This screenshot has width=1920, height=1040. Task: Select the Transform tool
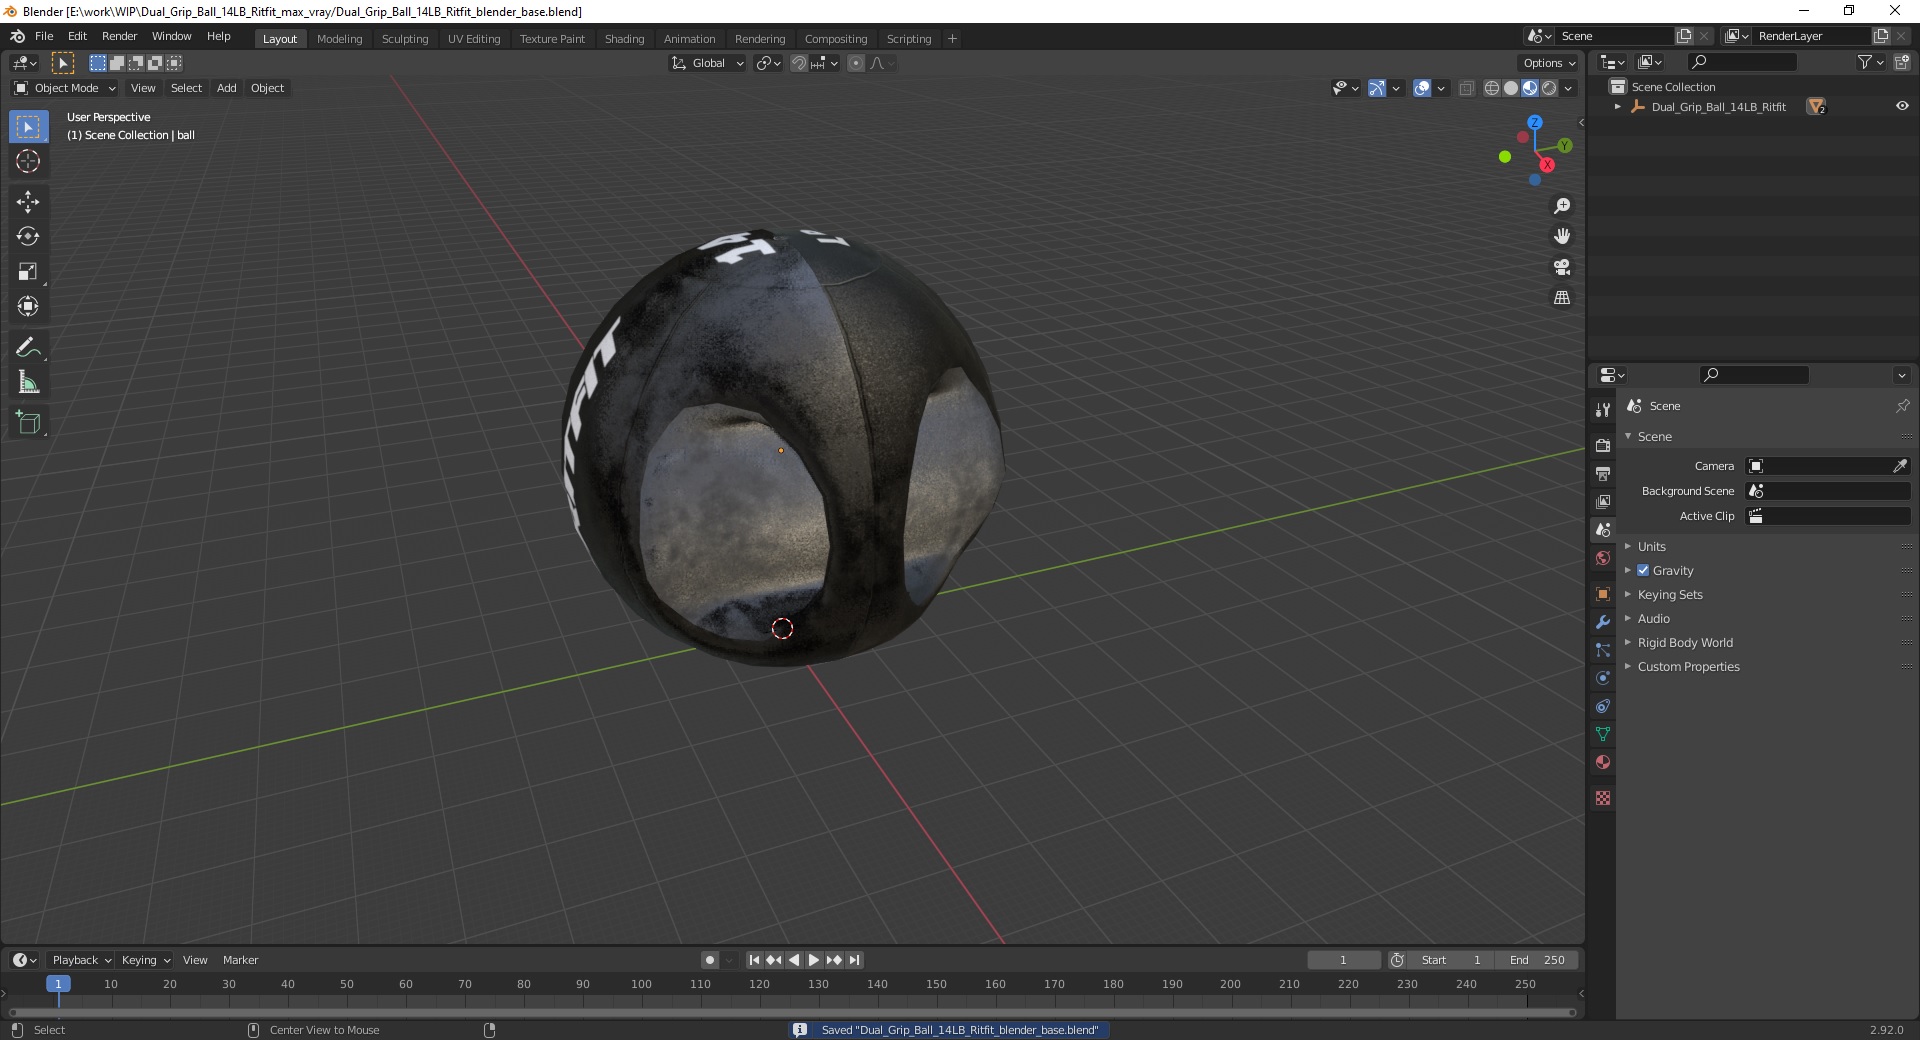tap(28, 307)
